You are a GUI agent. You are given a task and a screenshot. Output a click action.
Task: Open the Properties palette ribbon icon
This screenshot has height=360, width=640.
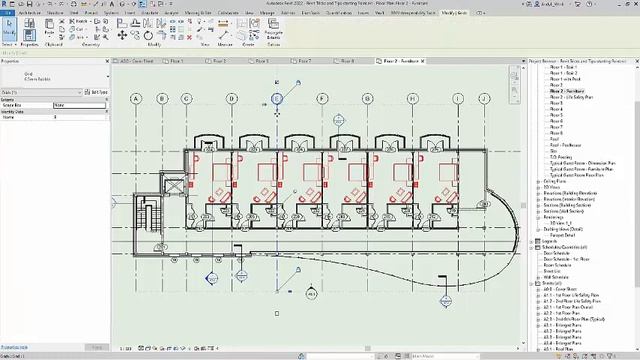pyautogui.click(x=29, y=36)
